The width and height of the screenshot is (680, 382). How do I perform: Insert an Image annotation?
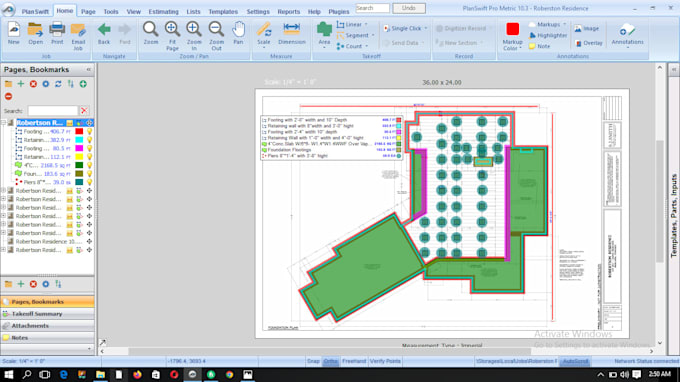[x=586, y=29]
